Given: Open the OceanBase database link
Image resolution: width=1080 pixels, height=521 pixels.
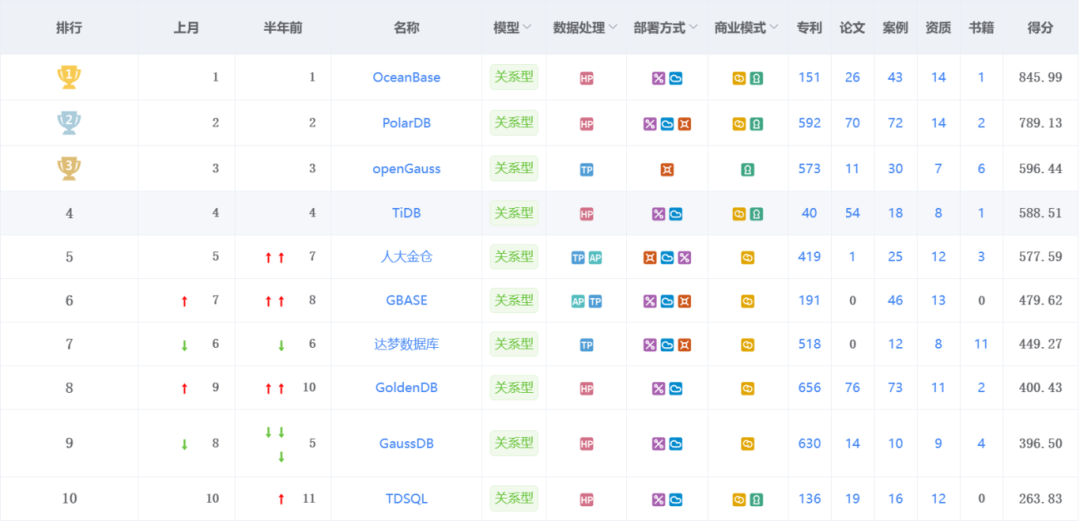Looking at the screenshot, I should pyautogui.click(x=406, y=77).
